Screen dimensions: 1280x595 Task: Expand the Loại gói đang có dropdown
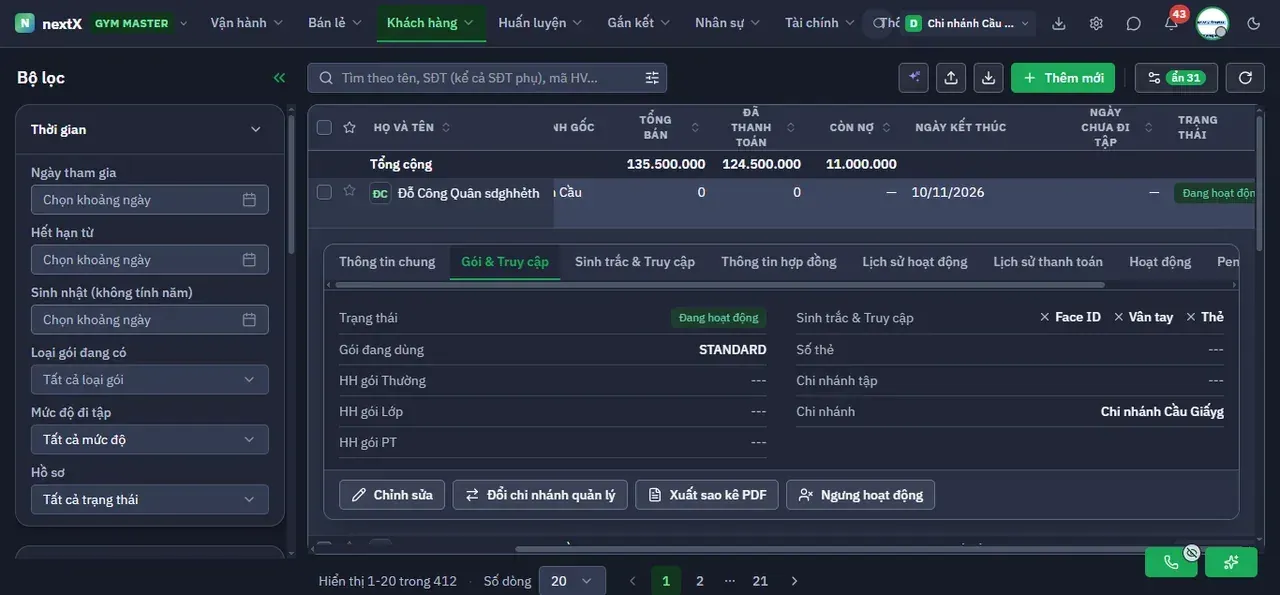150,380
